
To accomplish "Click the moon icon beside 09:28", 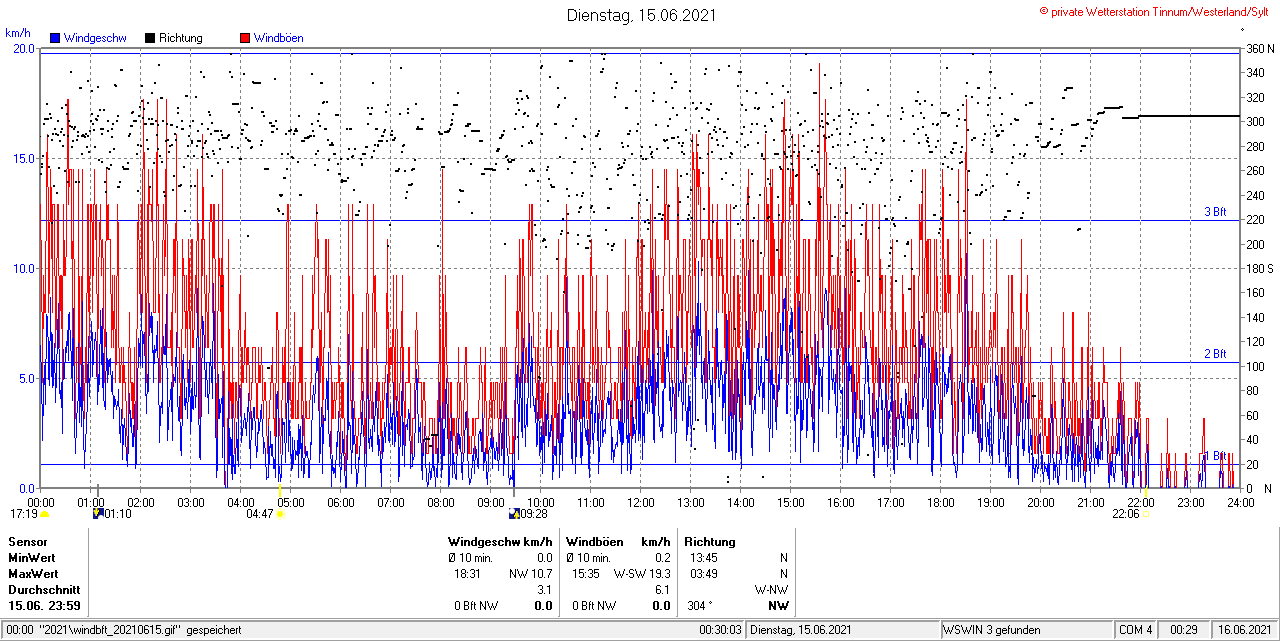I will [x=513, y=514].
